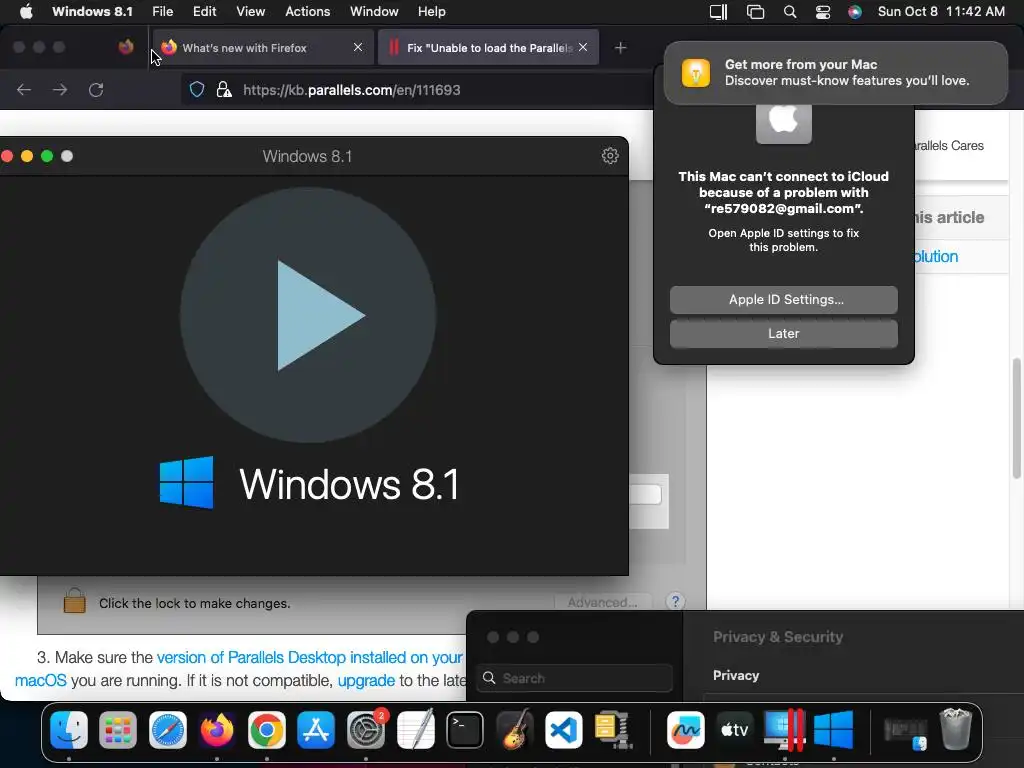Open Launchpad from the Dock
Viewport: 1024px width, 768px height.
[118, 729]
